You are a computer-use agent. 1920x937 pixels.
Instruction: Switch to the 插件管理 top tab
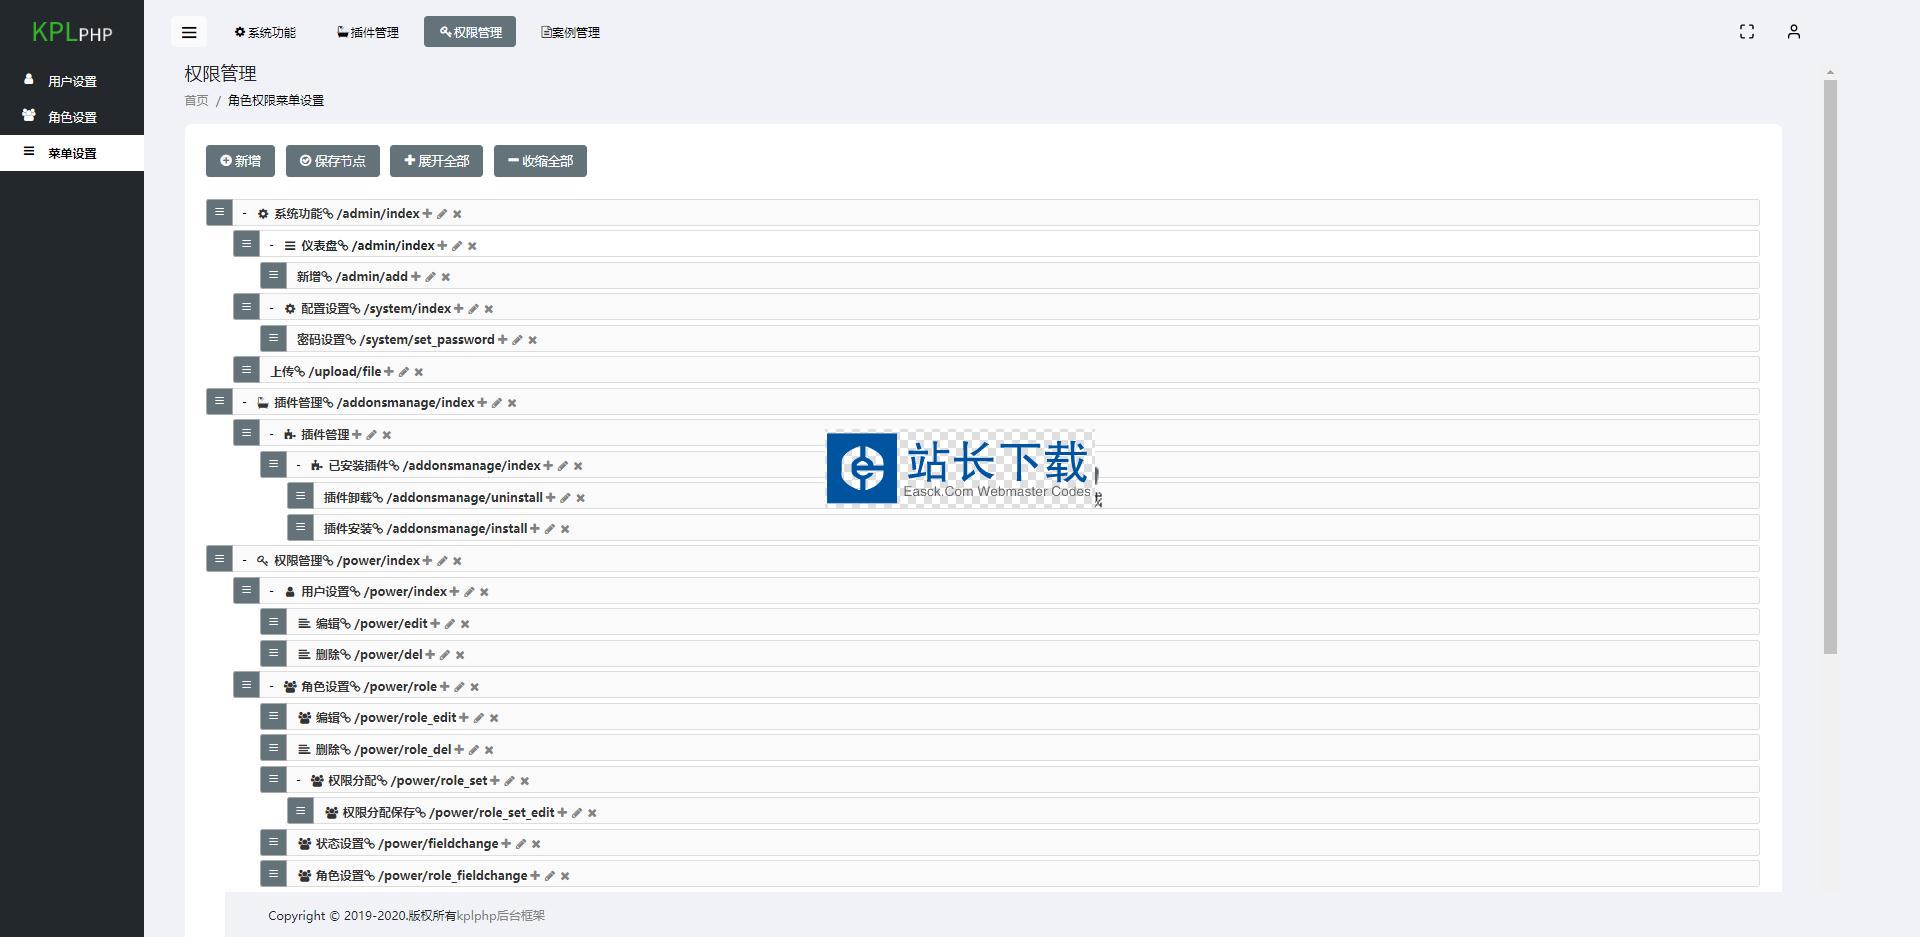click(x=368, y=32)
